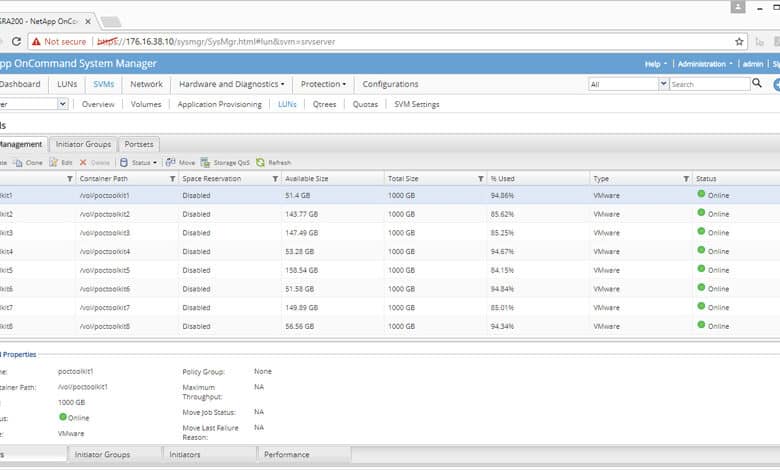
Task: Select row with path /vol/poctoolkit5
Action: (x=390, y=270)
